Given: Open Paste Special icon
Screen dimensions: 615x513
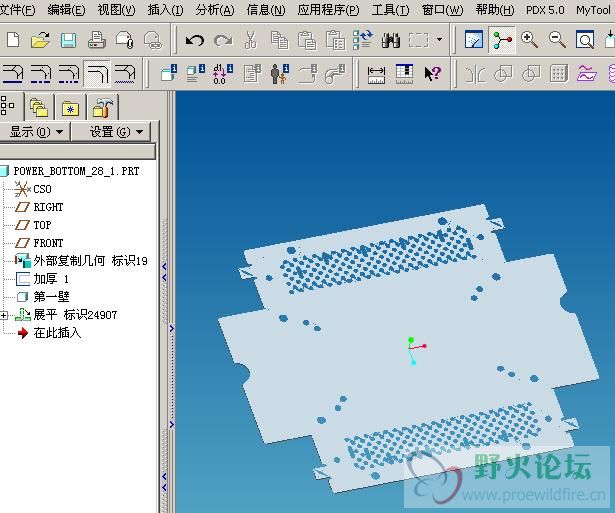Looking at the screenshot, I should 335,40.
